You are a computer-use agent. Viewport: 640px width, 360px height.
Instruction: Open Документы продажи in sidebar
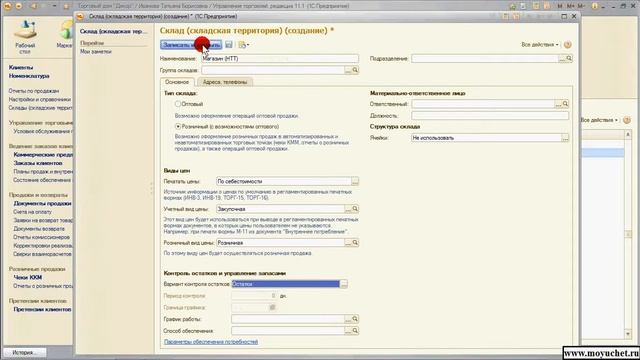click(42, 203)
